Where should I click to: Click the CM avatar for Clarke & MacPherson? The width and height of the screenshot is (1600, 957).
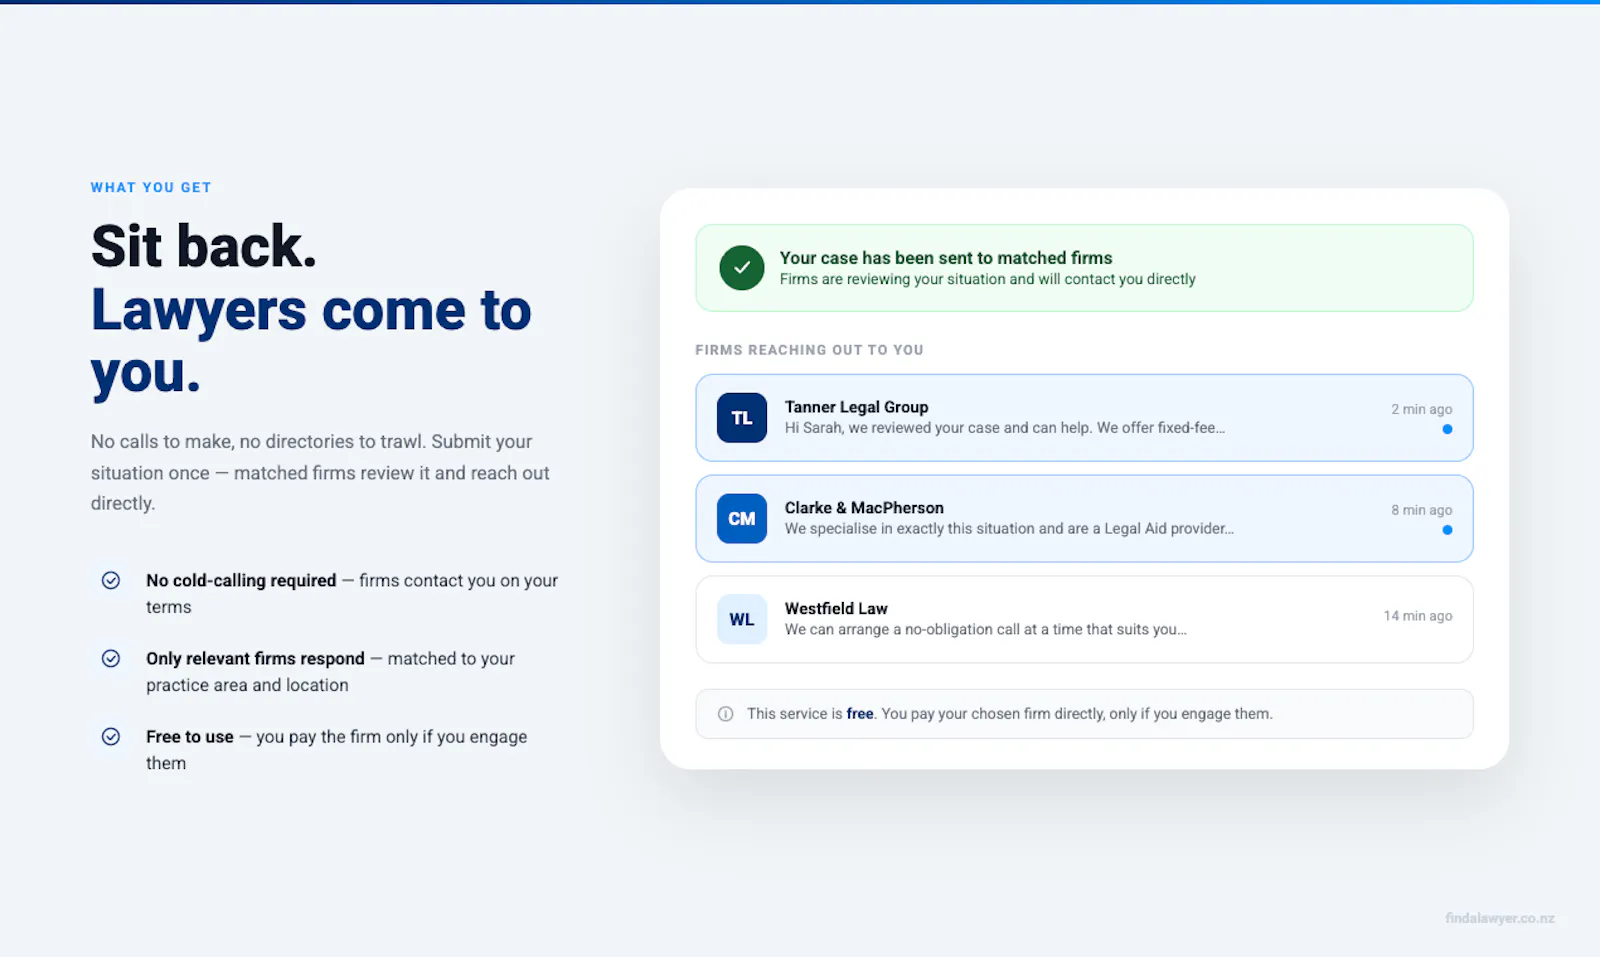click(742, 519)
